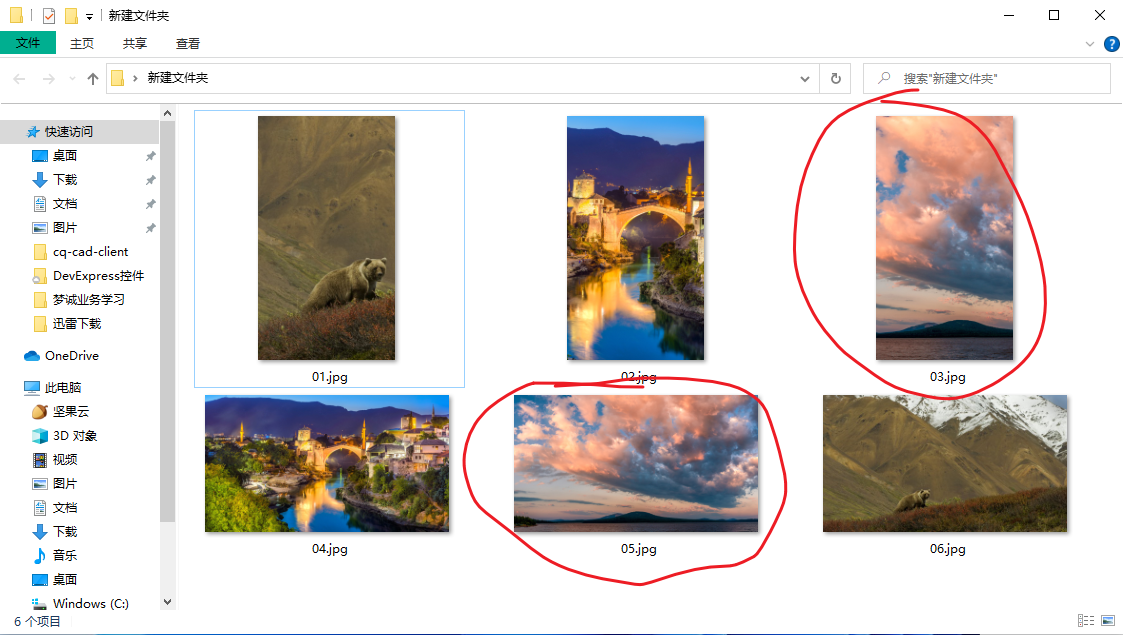Unpin 桌面 from quick access
The width and height of the screenshot is (1123, 635).
(152, 156)
